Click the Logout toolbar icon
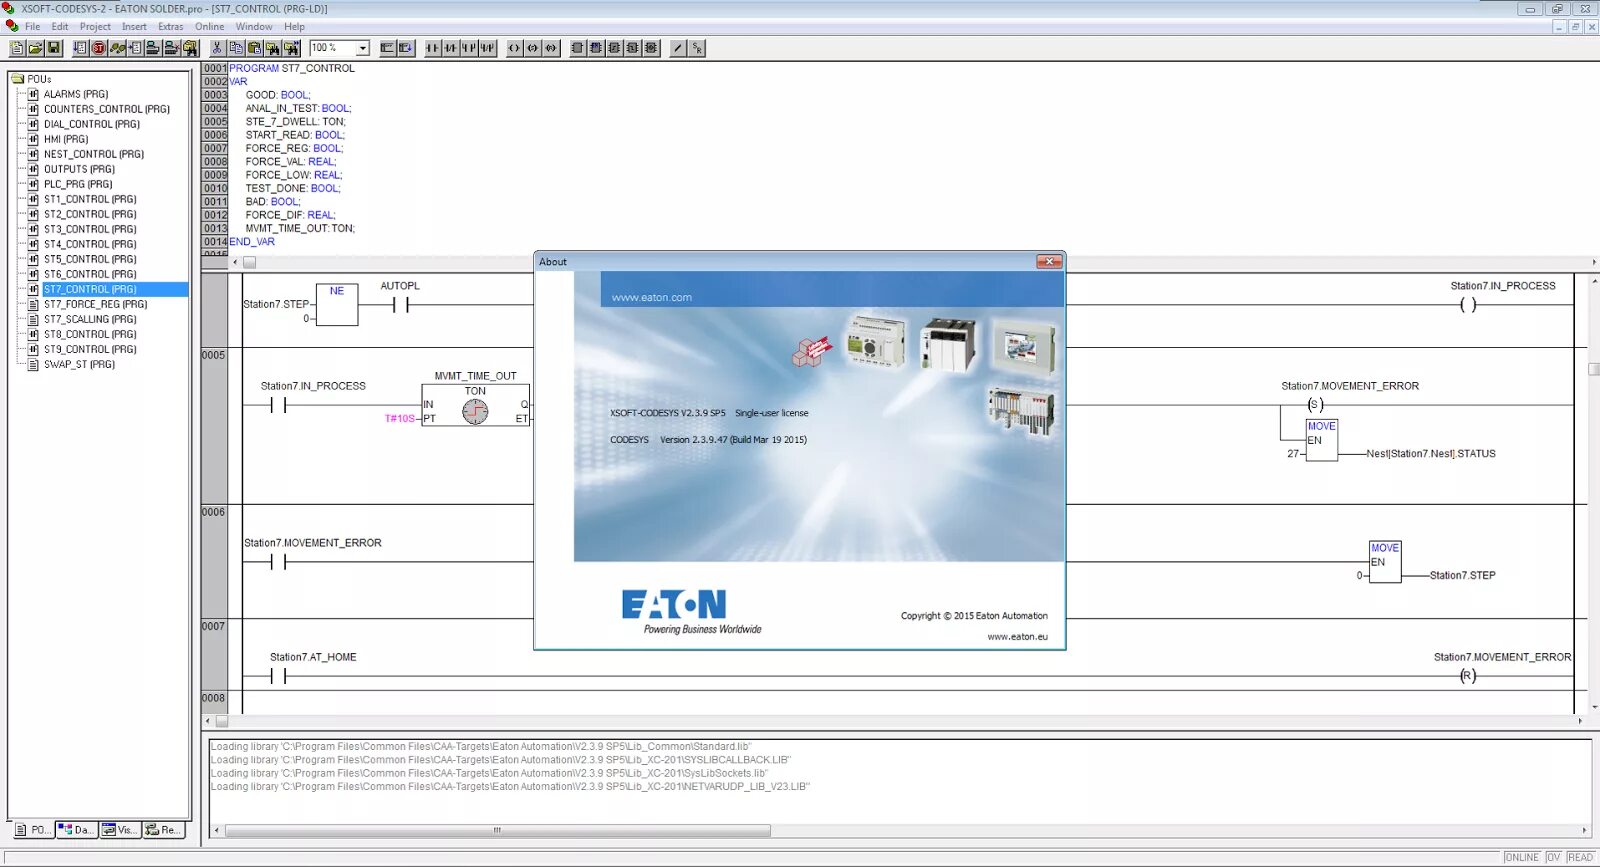This screenshot has height=867, width=1600. pos(171,48)
